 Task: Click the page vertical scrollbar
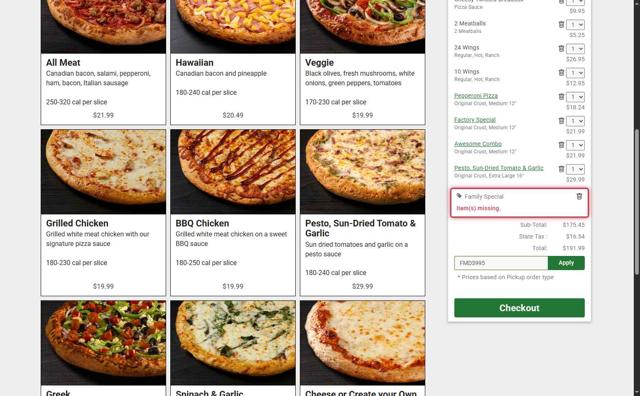pyautogui.click(x=637, y=202)
